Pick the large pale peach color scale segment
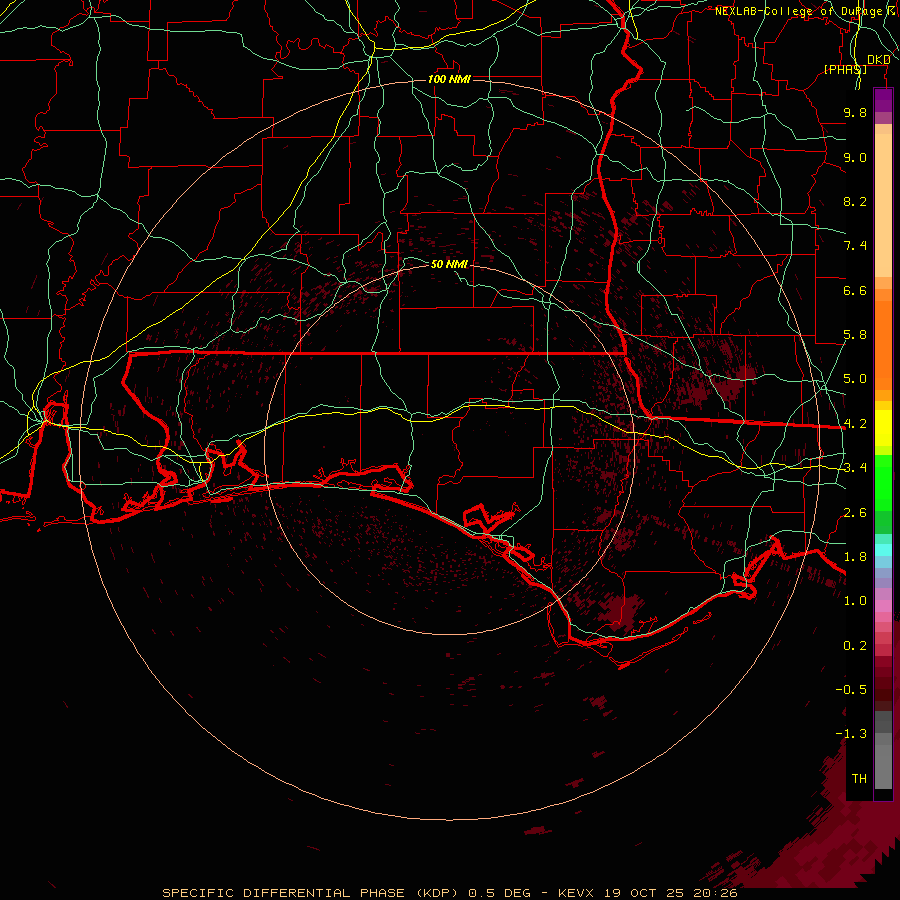This screenshot has width=900, height=900. (883, 206)
